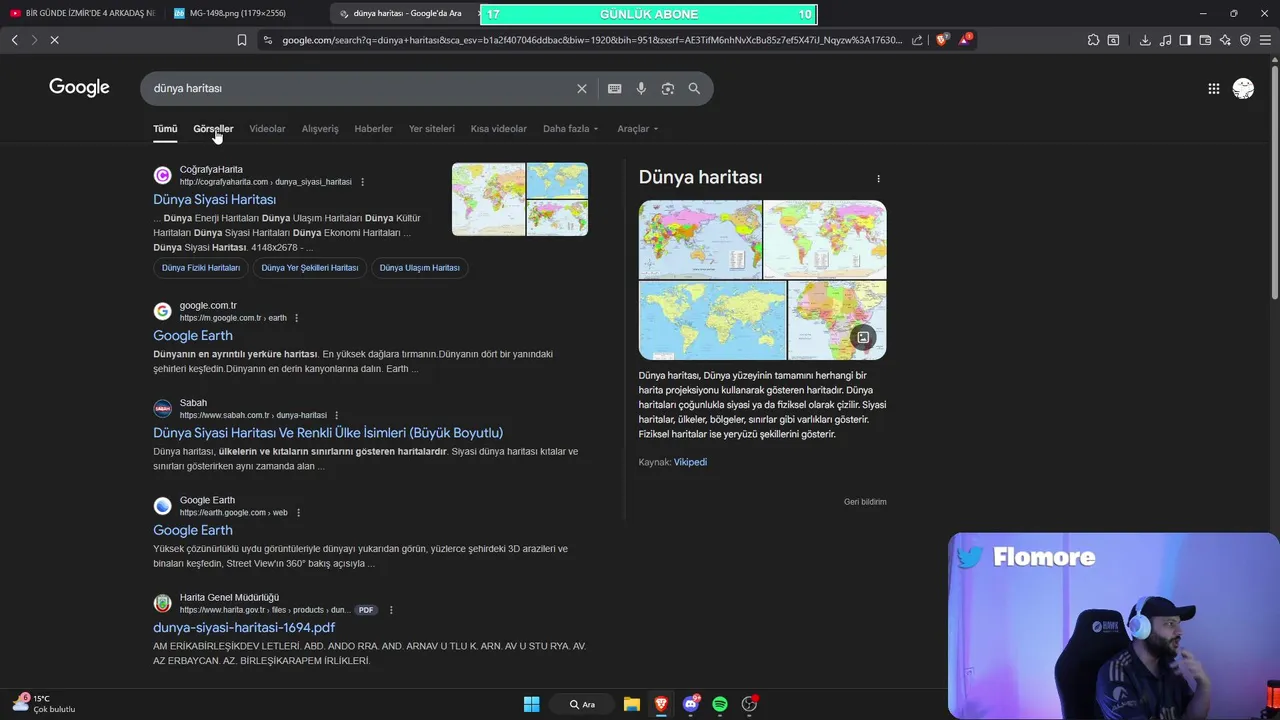The image size is (1280, 720).
Task: Expand the Daha fazla dropdown
Action: [x=570, y=129]
